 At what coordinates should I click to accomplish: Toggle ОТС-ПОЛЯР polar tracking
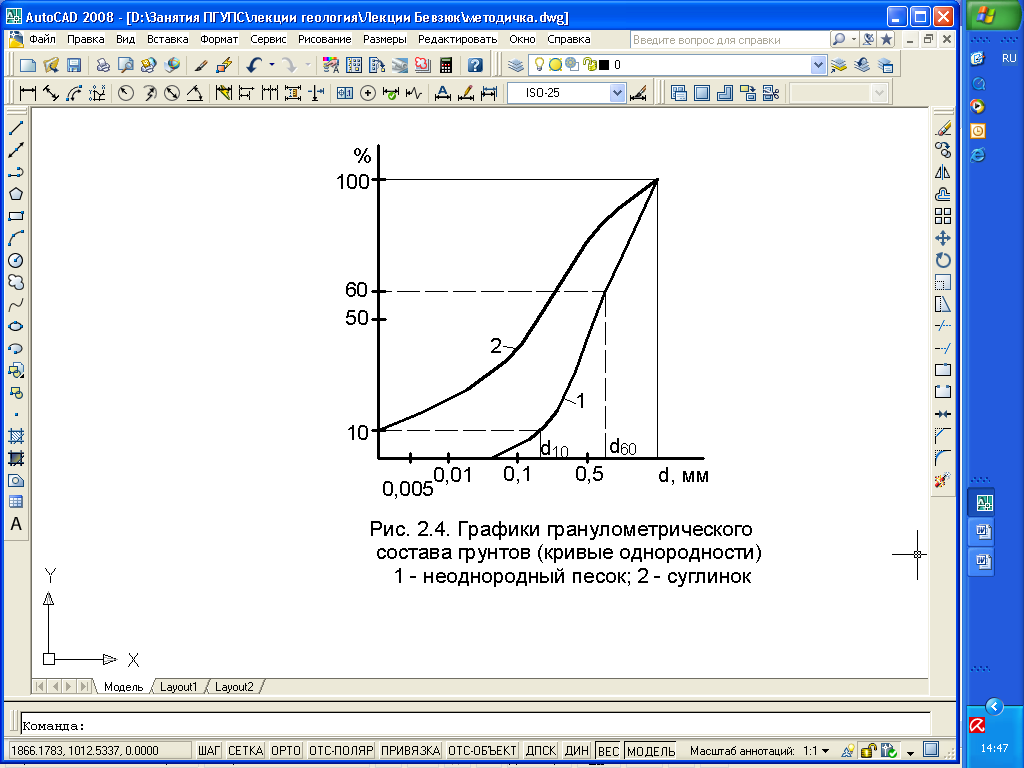coord(341,751)
